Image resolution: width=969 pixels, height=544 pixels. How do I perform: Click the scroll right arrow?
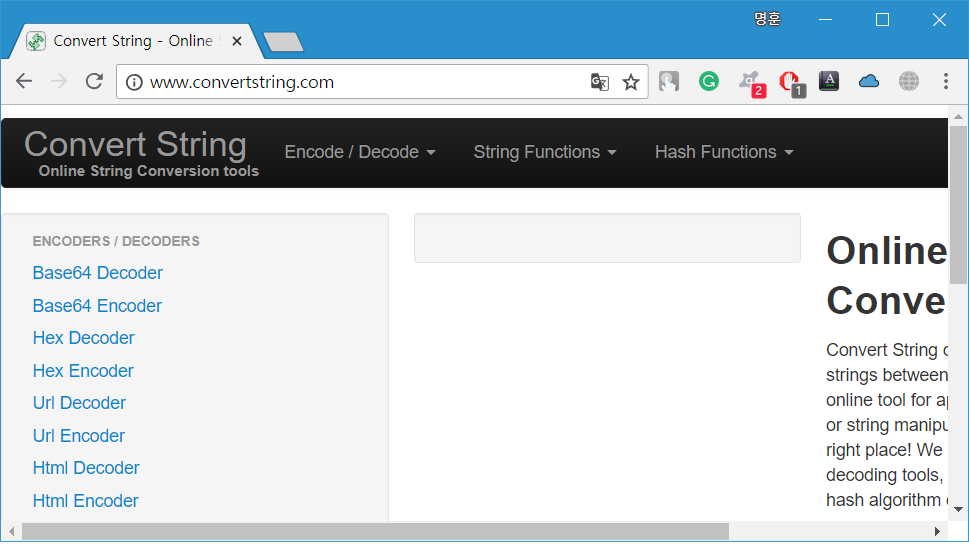tap(937, 532)
